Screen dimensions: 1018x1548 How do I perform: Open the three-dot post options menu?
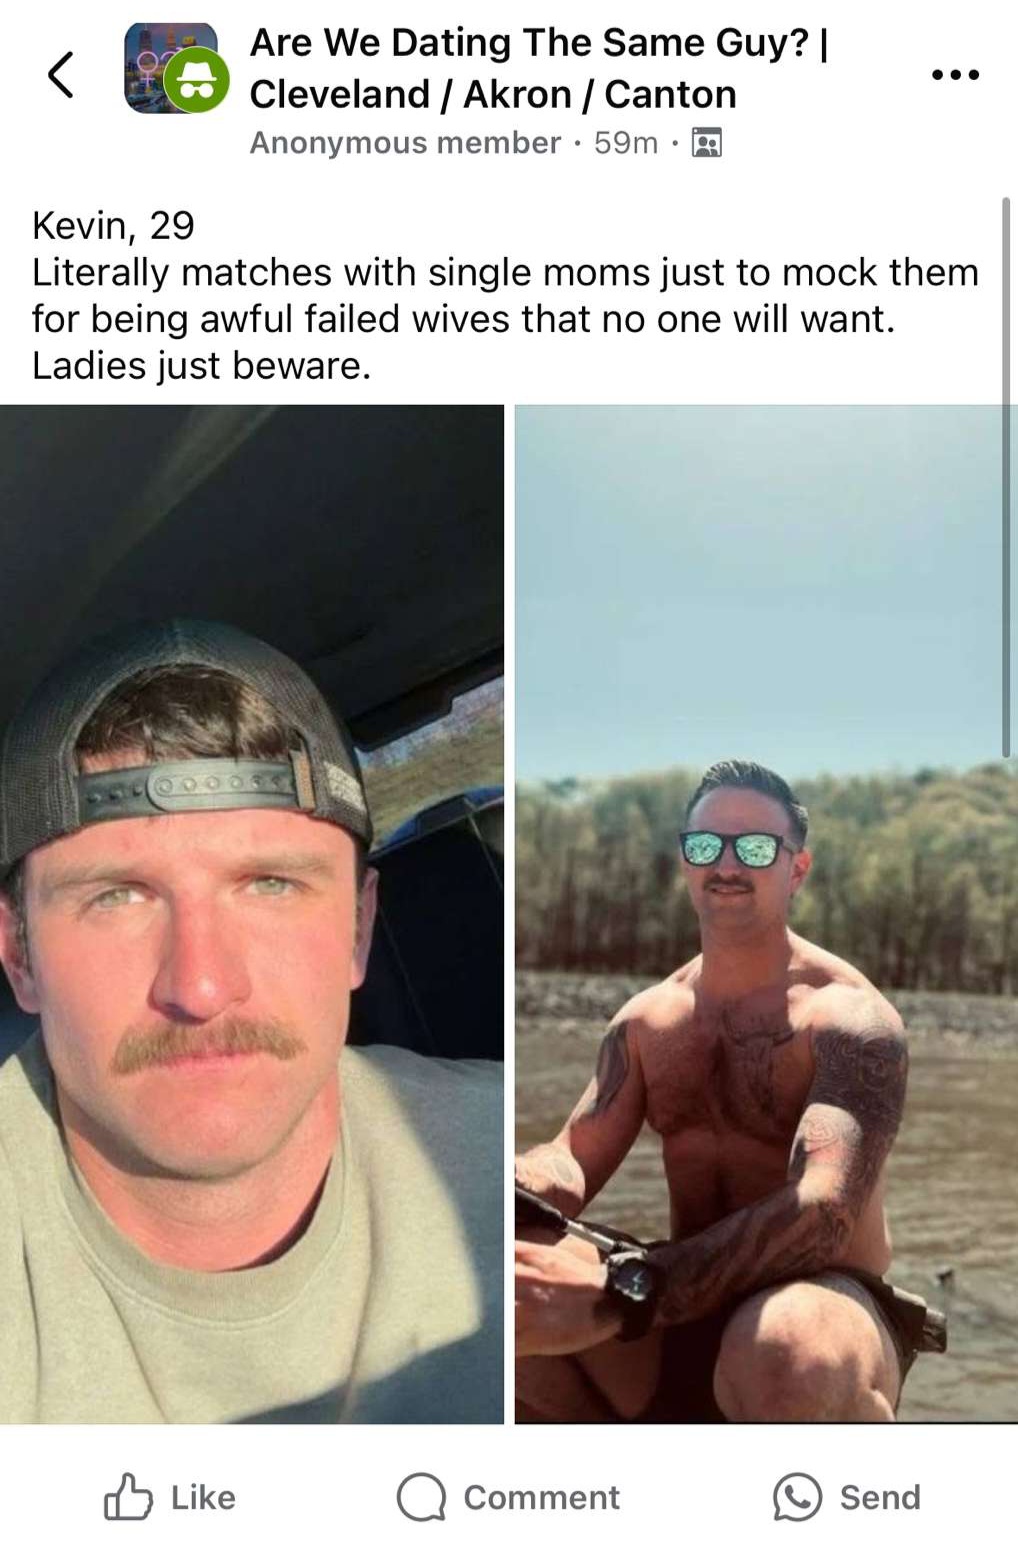coord(955,75)
